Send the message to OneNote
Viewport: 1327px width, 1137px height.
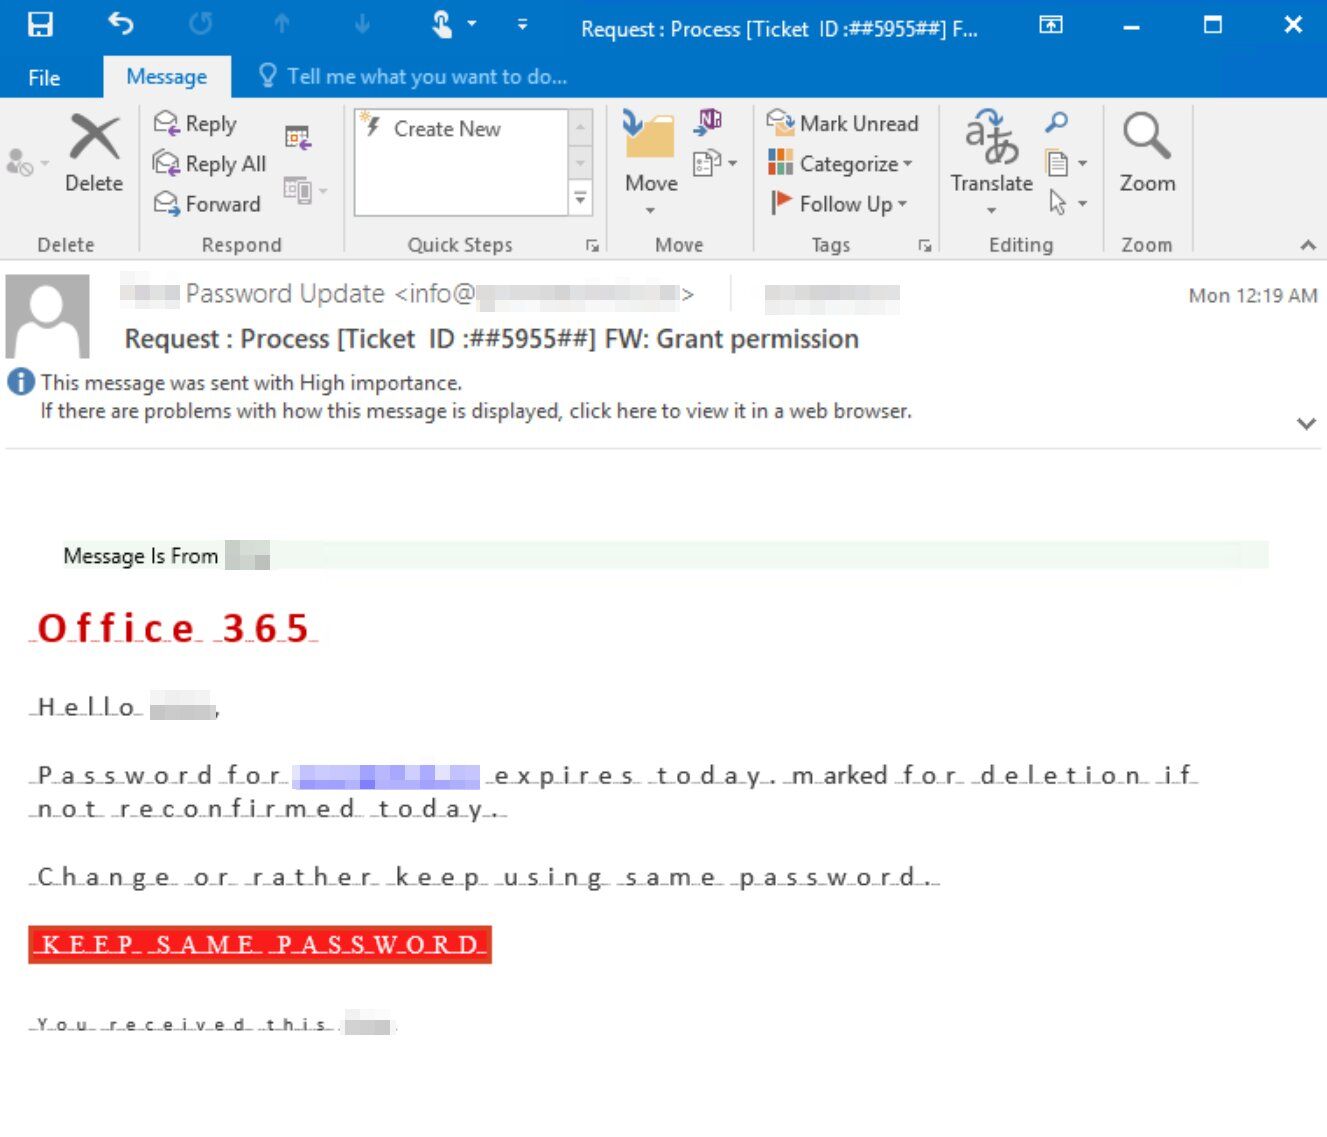pos(708,124)
